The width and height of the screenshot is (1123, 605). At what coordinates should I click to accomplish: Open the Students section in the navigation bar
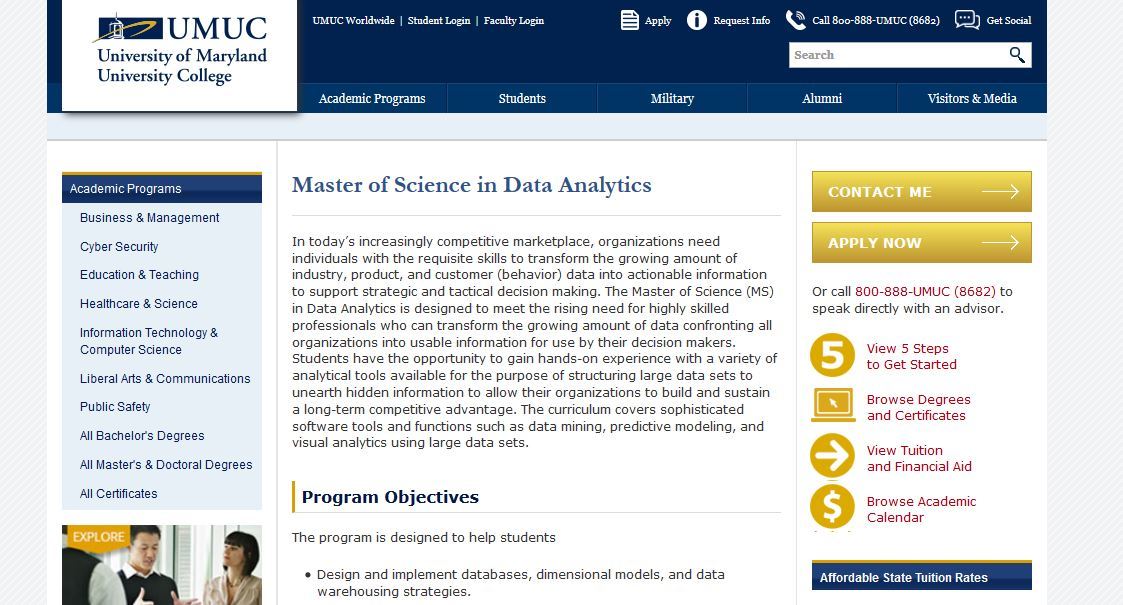point(522,98)
